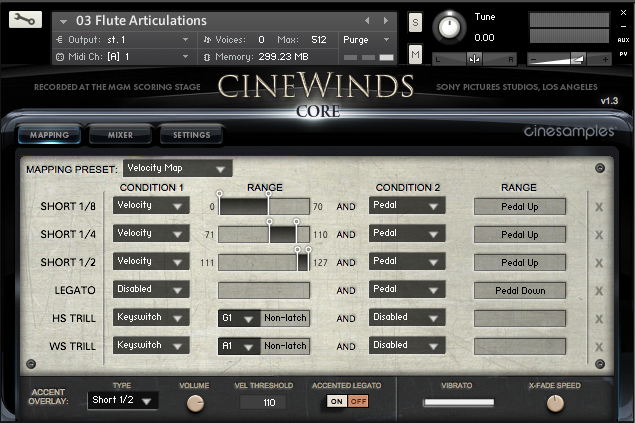Remove the LEGATO row with X
The image size is (635, 423).
pyautogui.click(x=599, y=291)
